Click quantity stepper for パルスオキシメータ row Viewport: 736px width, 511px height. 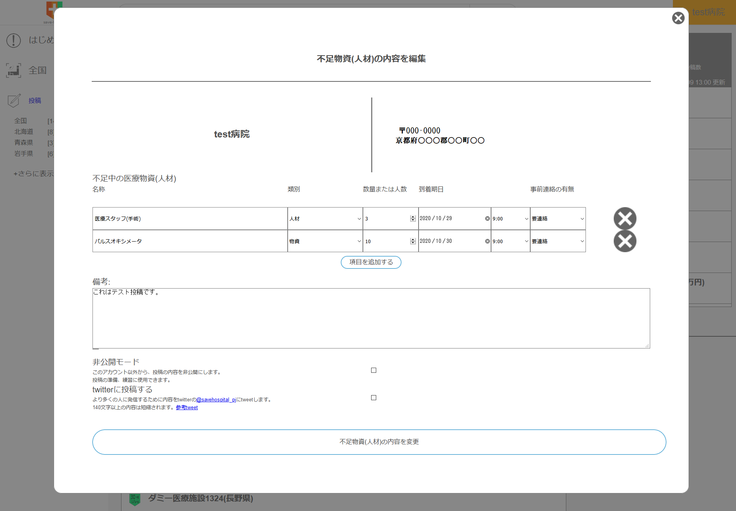413,241
